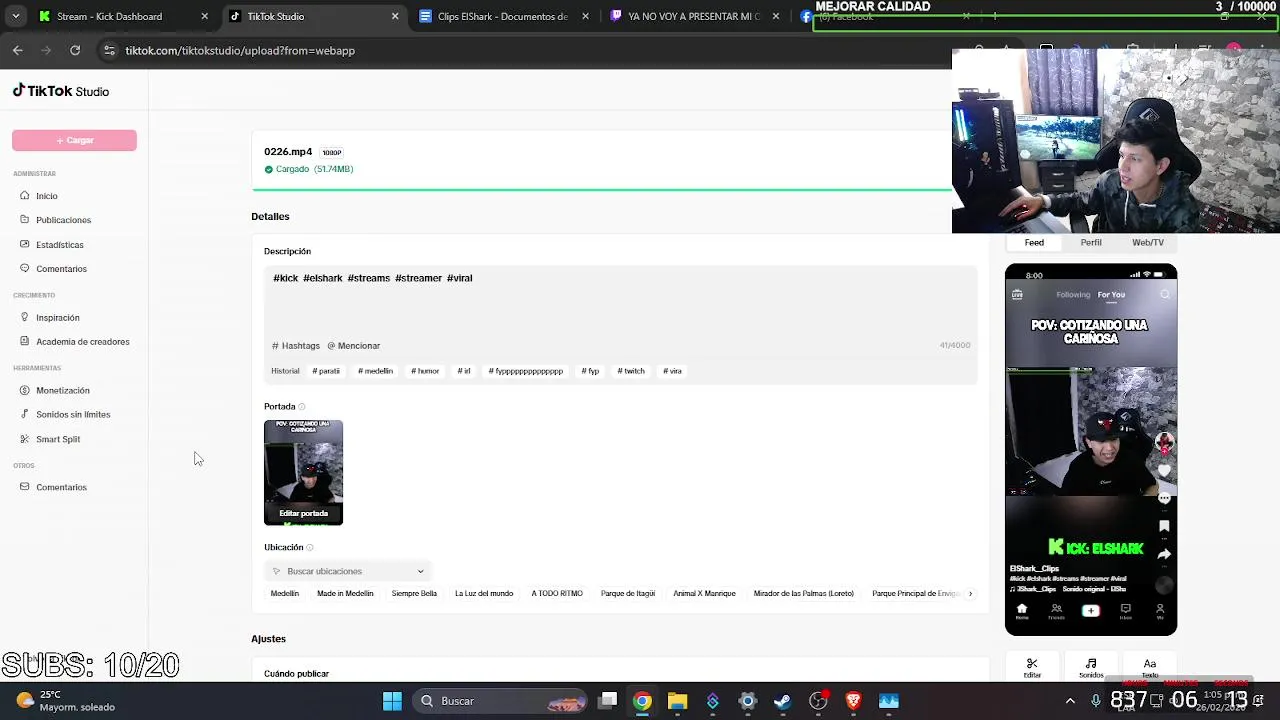Image resolution: width=1280 pixels, height=720 pixels.
Task: Open the Buscar ubicaciones dropdown
Action: 346,571
